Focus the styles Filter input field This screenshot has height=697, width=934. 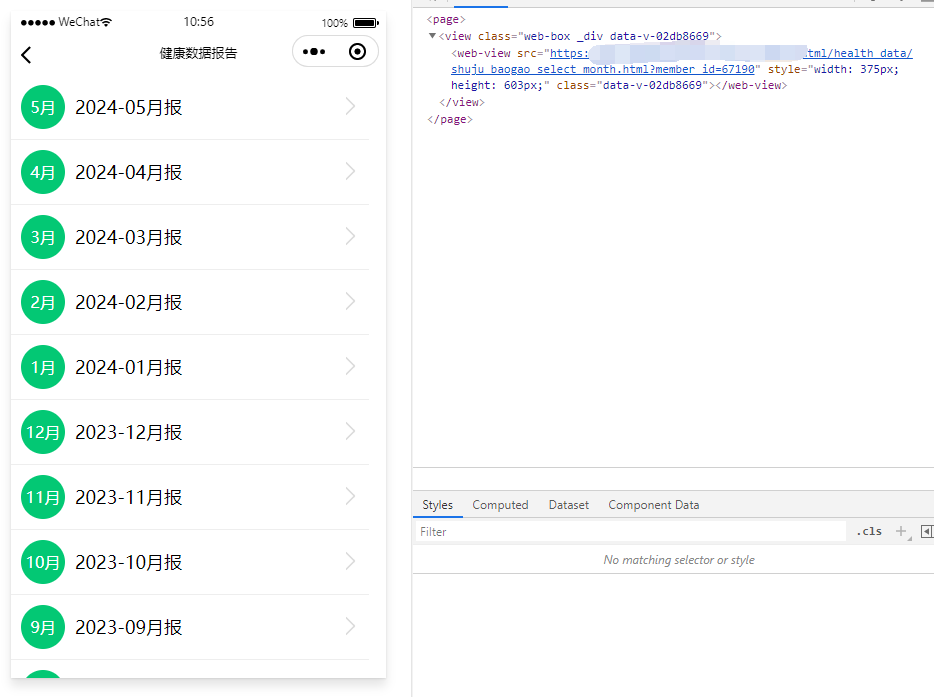pos(630,531)
